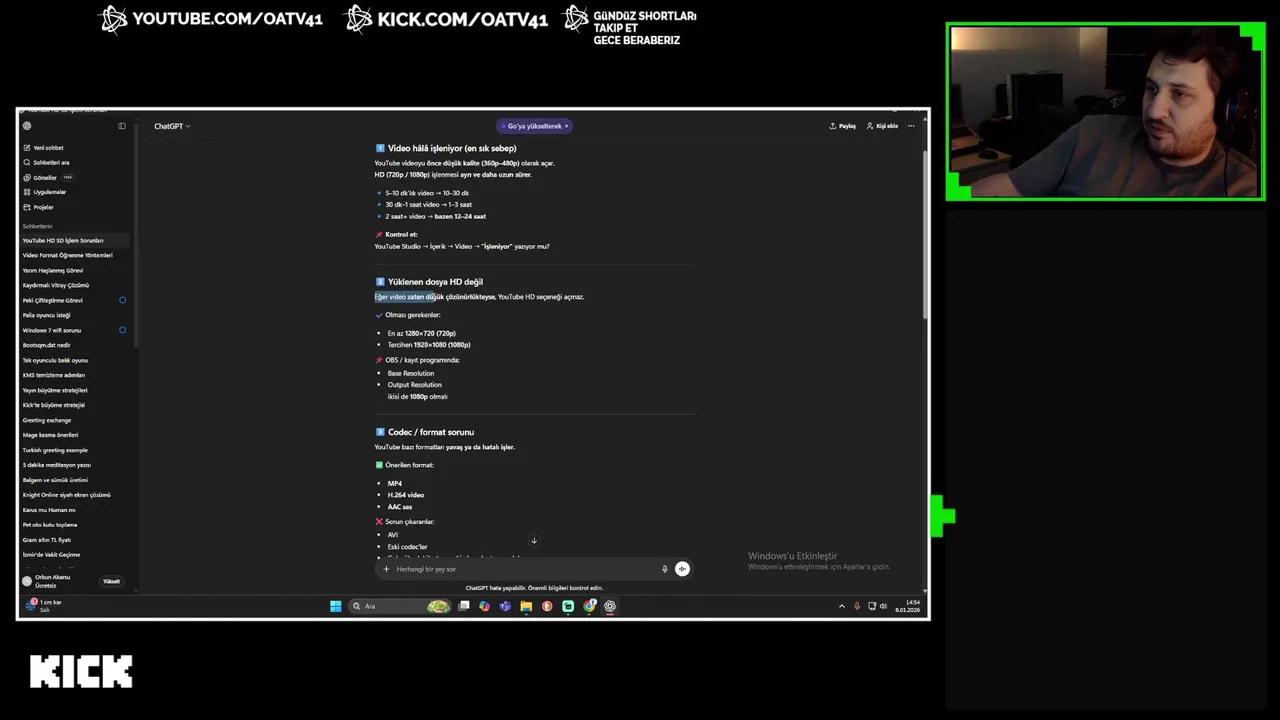Collapse the sidebar with the panel icon

[x=122, y=126]
